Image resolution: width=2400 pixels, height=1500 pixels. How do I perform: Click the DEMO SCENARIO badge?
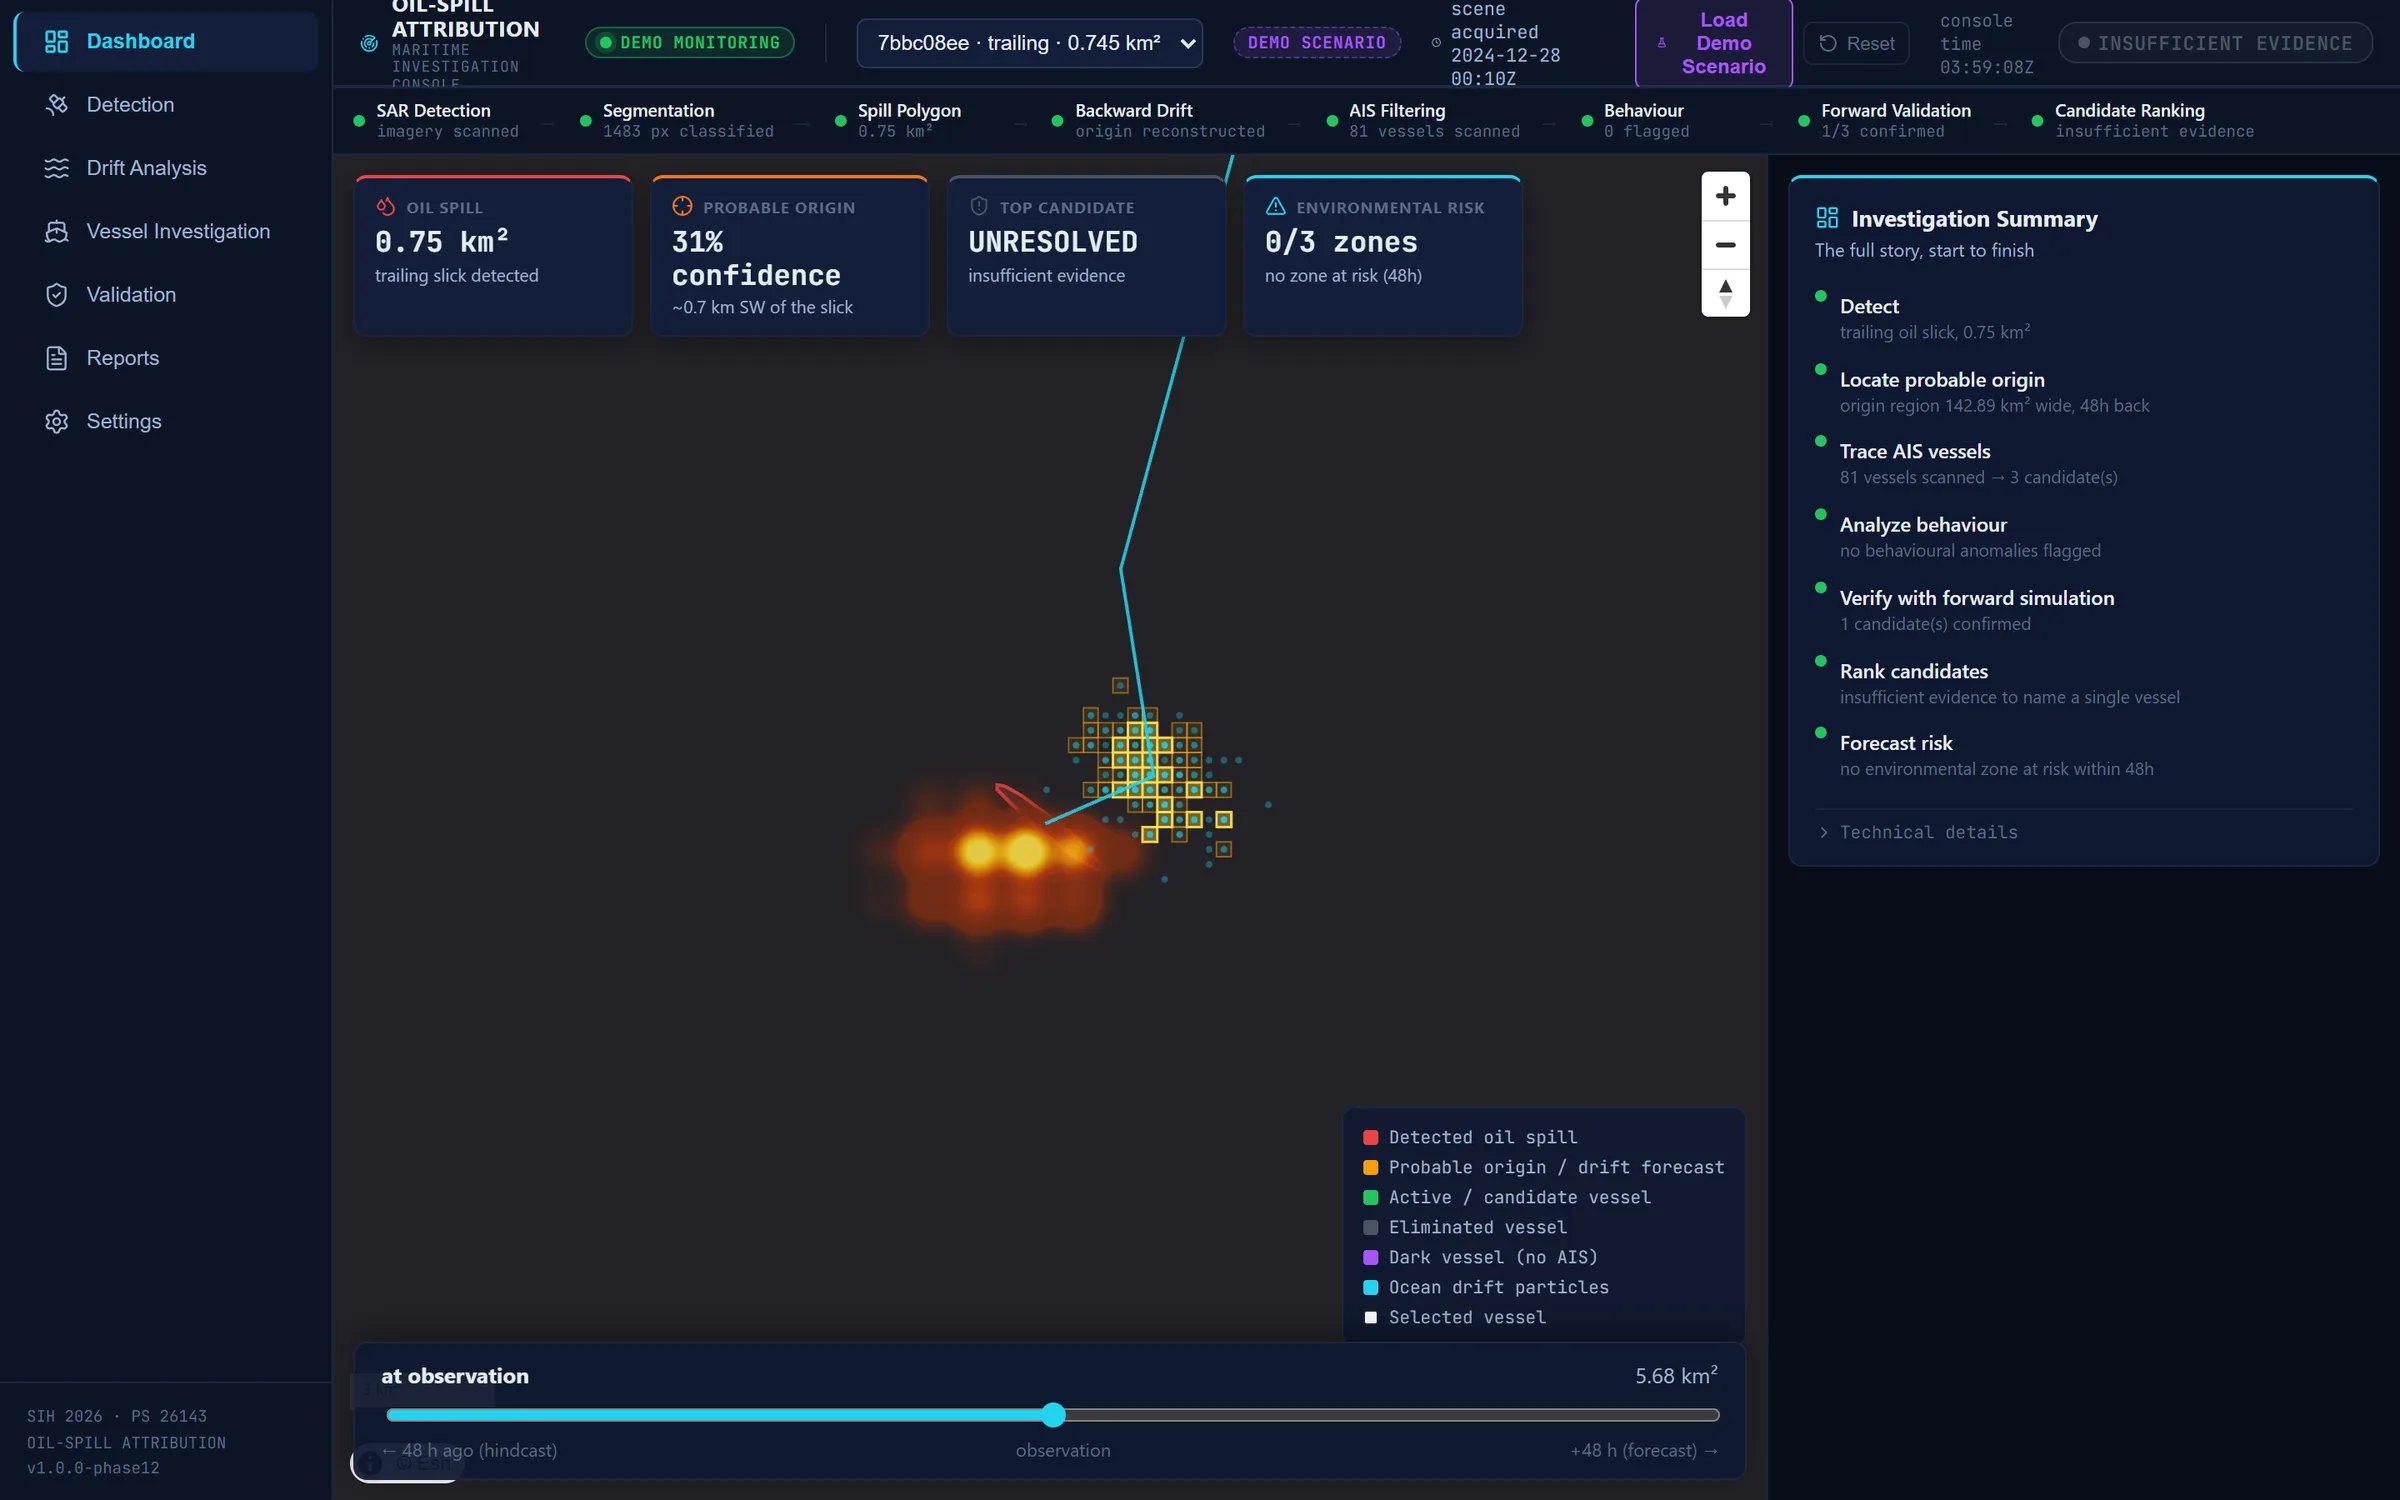point(1316,42)
